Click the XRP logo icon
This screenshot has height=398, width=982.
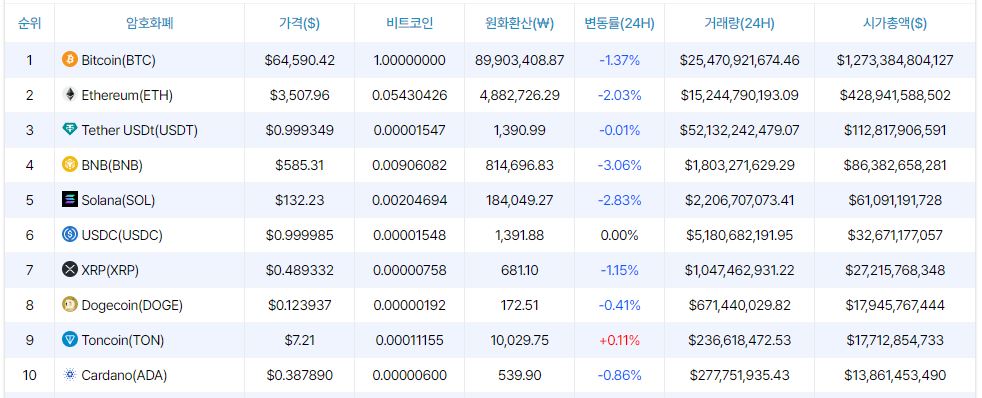[70, 270]
